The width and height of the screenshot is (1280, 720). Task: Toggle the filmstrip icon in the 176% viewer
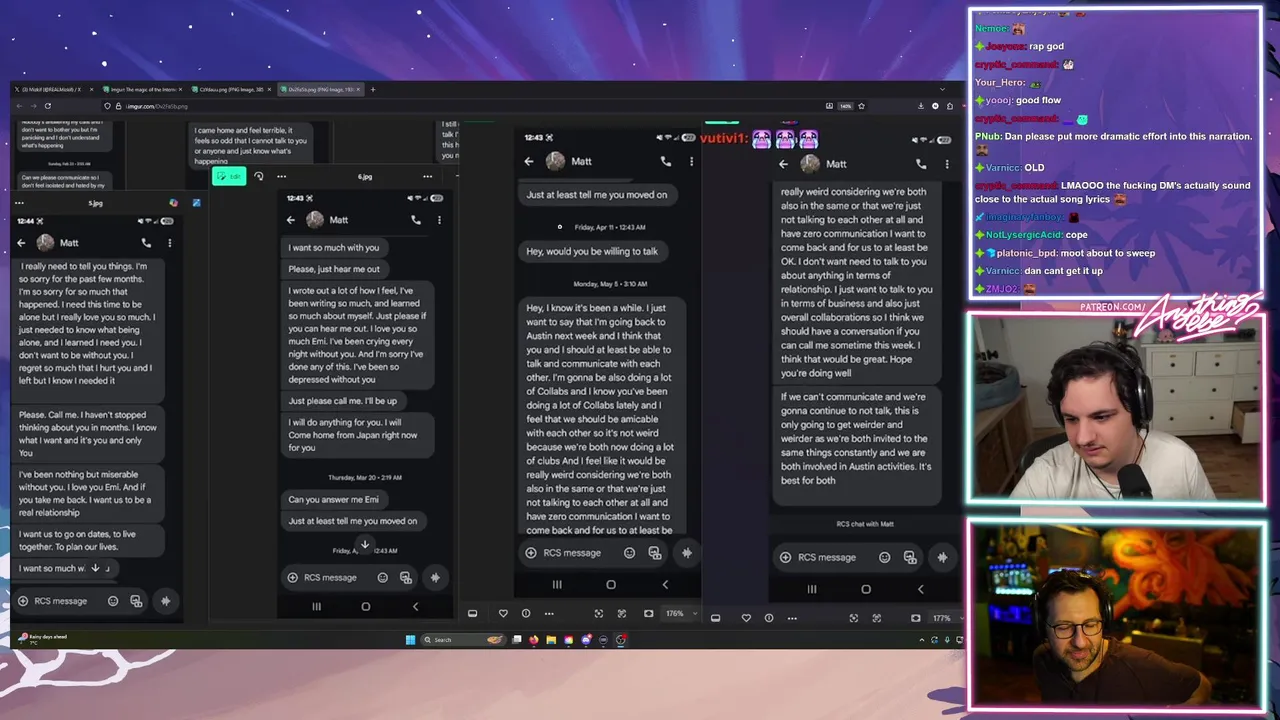pyautogui.click(x=473, y=613)
